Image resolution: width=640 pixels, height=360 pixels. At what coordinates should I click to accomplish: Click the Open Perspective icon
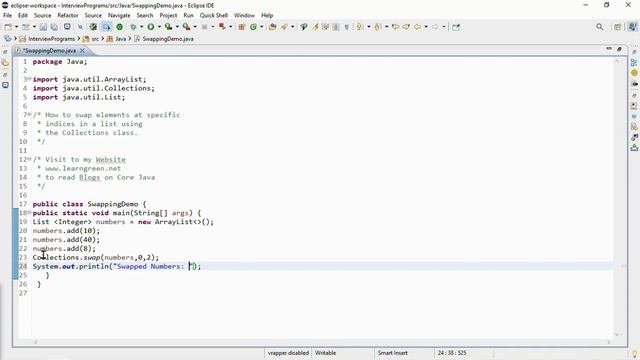coord(618,27)
